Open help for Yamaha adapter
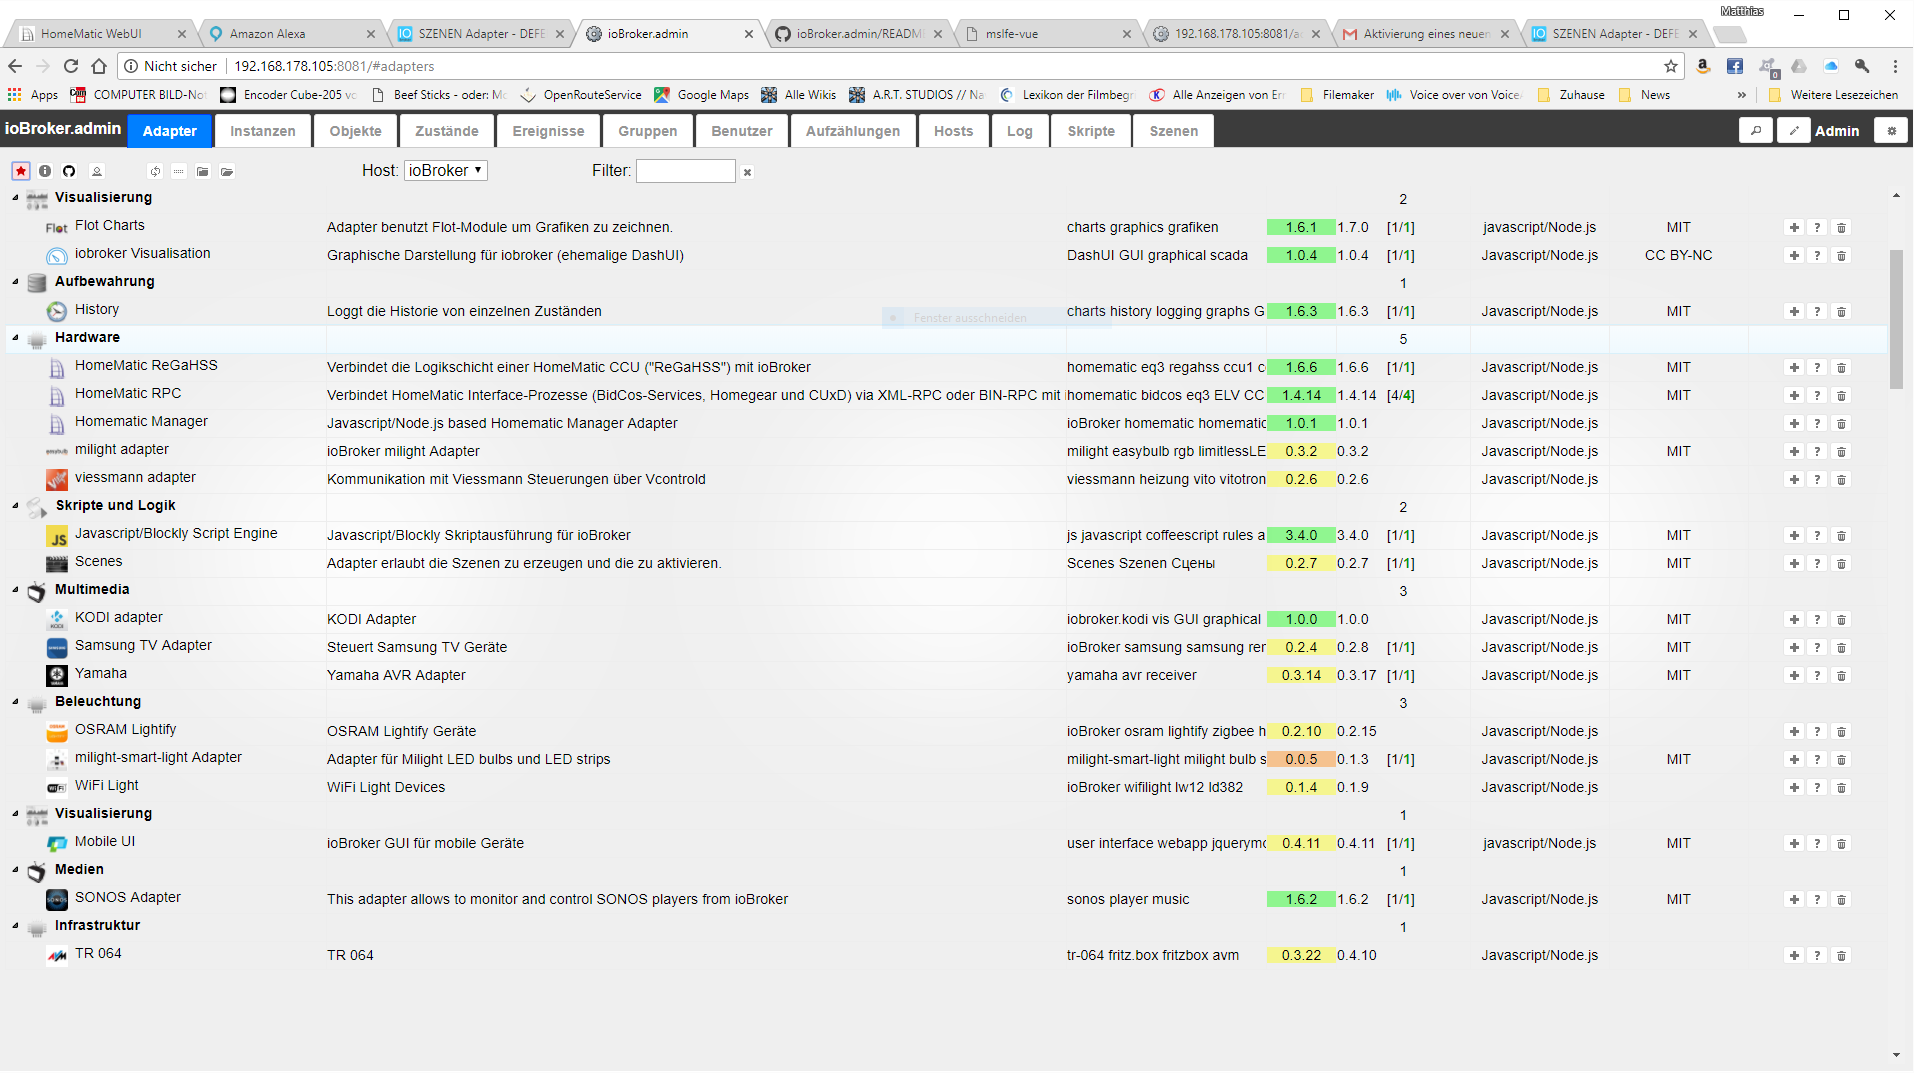The width and height of the screenshot is (1914, 1073). point(1818,676)
